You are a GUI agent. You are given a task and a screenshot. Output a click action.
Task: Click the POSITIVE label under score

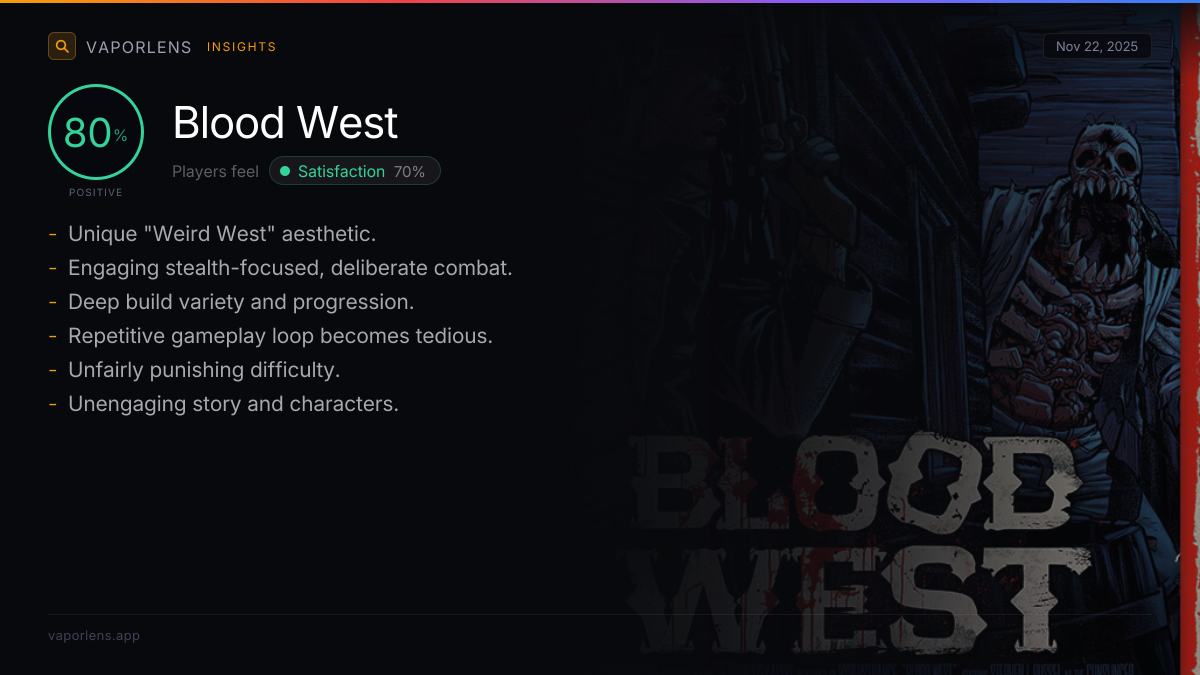(96, 192)
